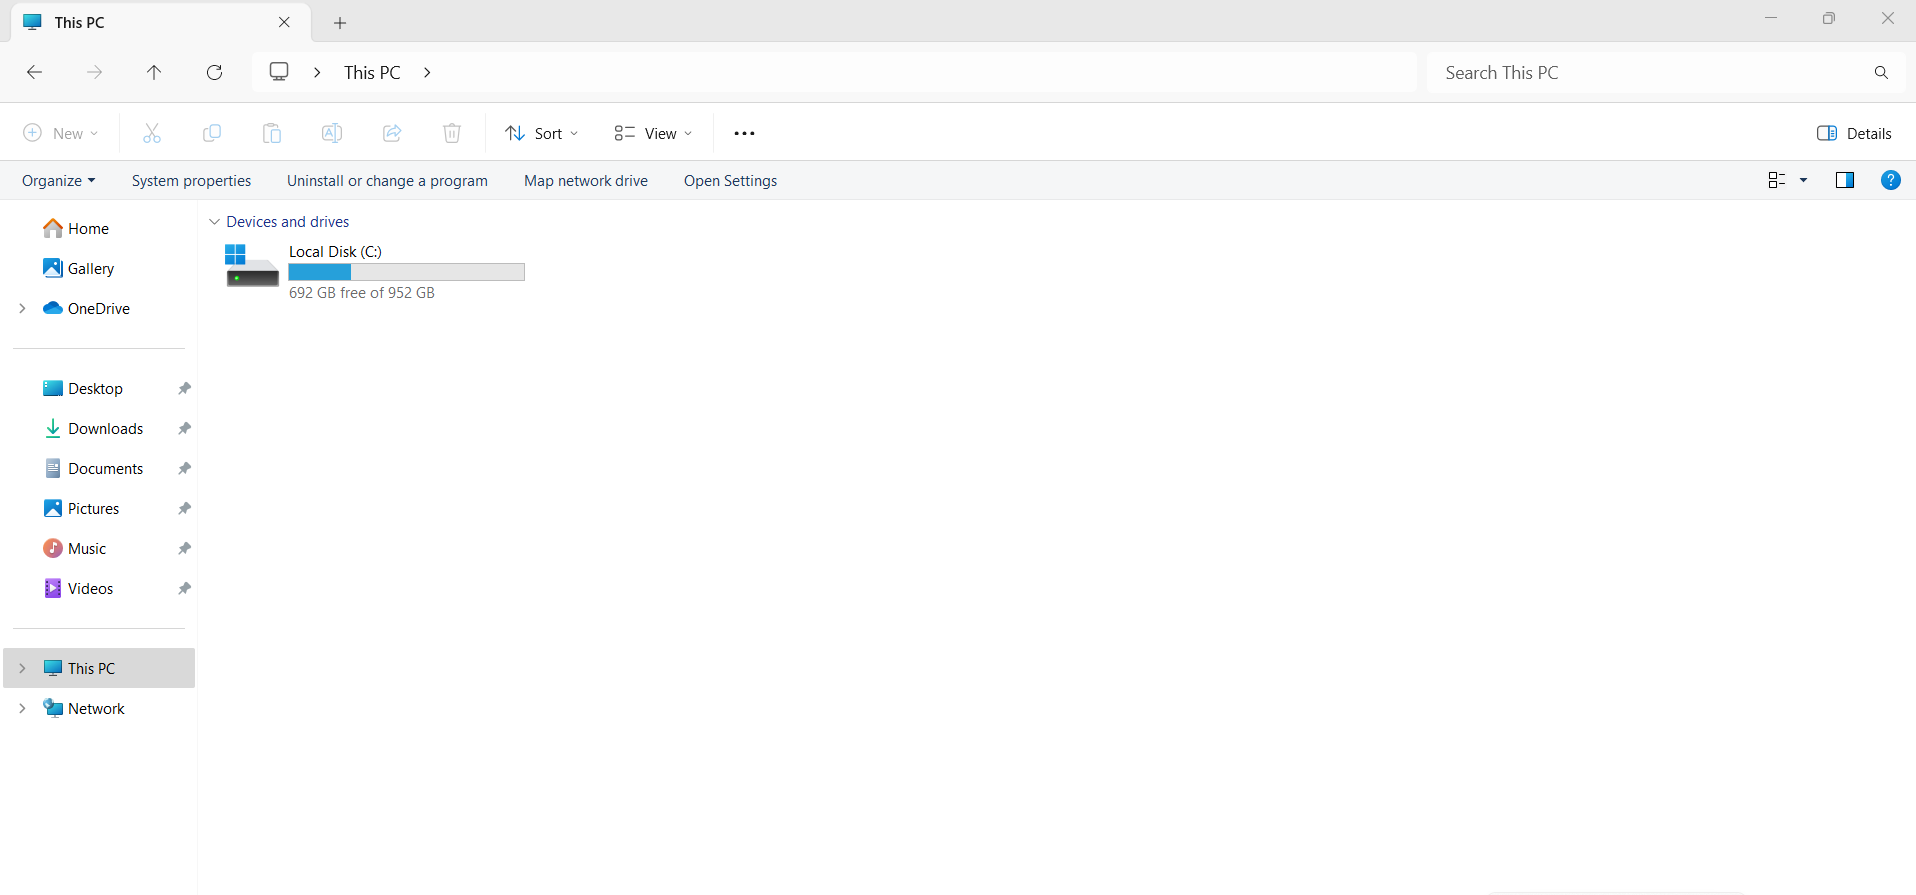Refresh the This PC view
Image resolution: width=1916 pixels, height=895 pixels.
coord(214,72)
